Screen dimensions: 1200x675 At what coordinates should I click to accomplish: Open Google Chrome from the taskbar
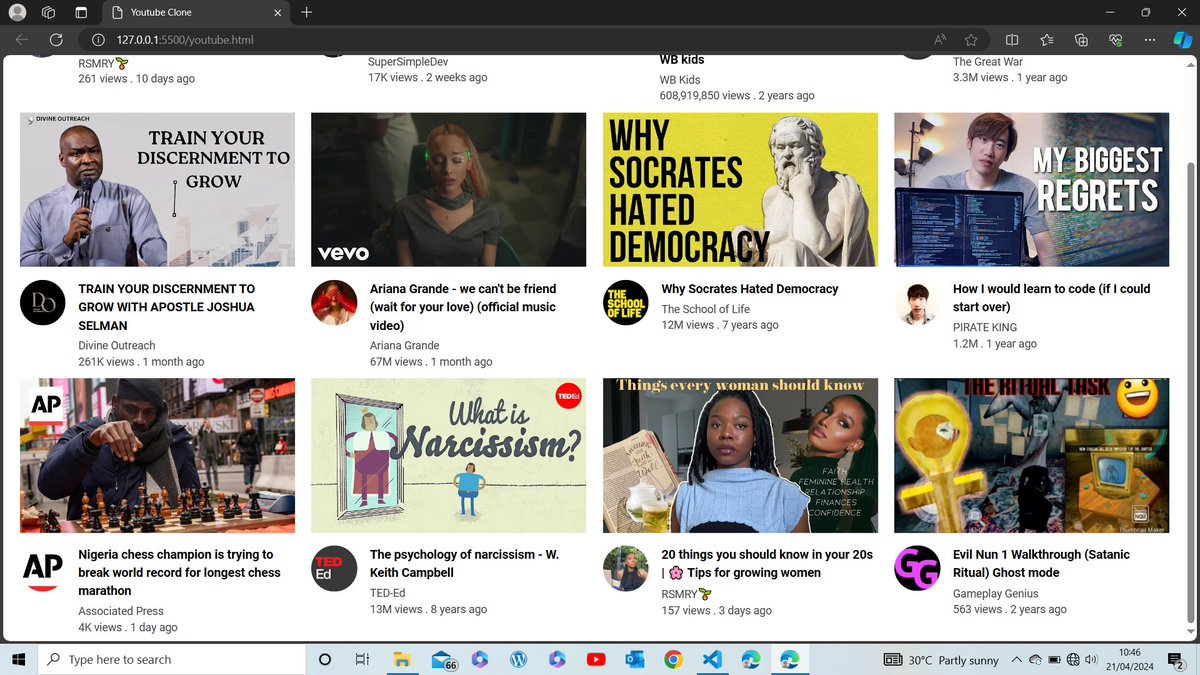(673, 660)
